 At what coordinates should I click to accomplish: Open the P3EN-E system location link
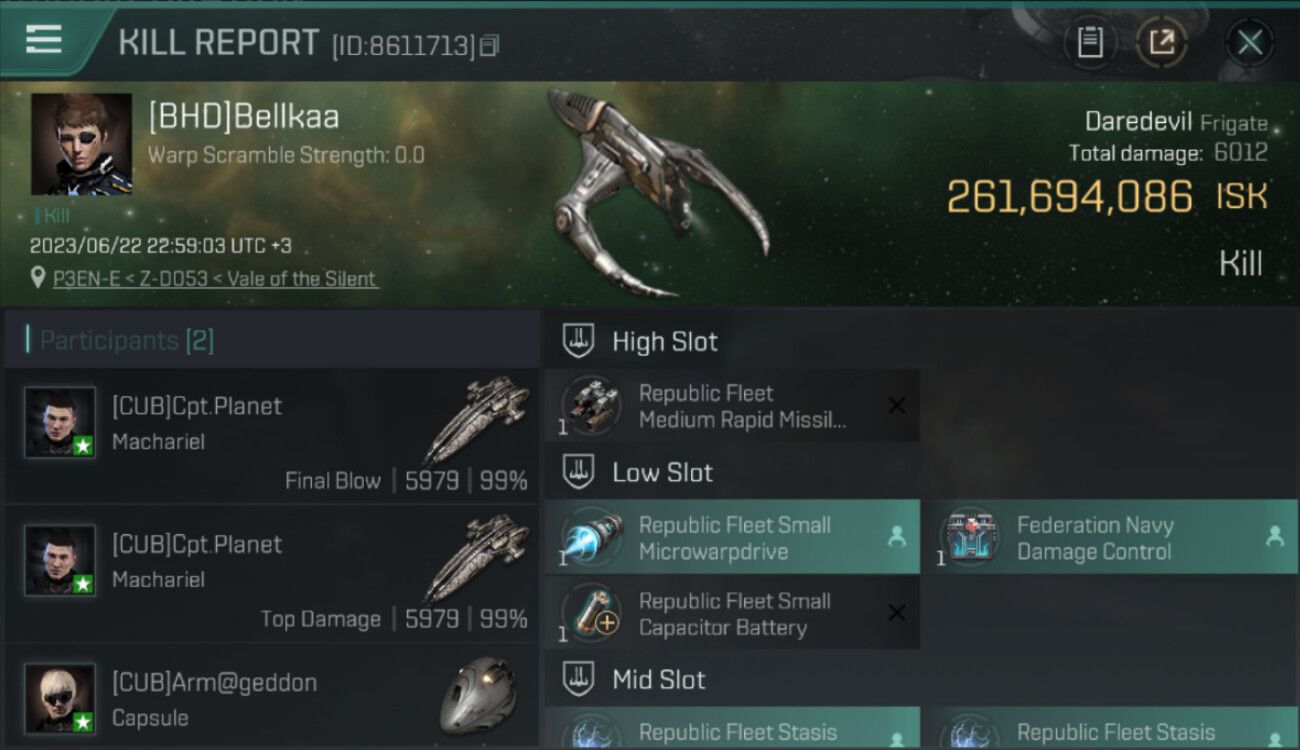click(215, 279)
